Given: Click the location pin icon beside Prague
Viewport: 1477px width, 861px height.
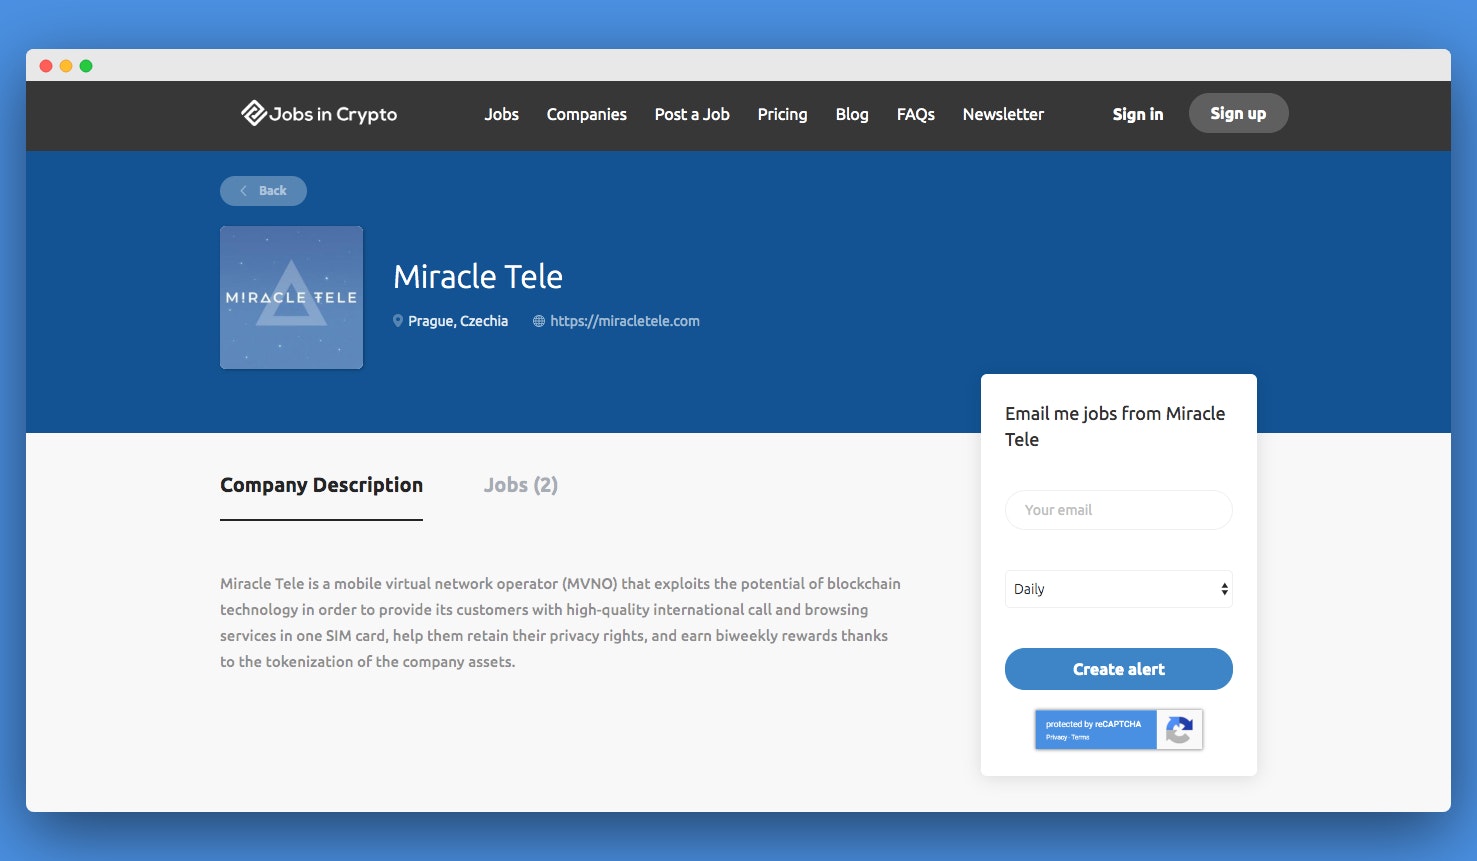Looking at the screenshot, I should (398, 321).
